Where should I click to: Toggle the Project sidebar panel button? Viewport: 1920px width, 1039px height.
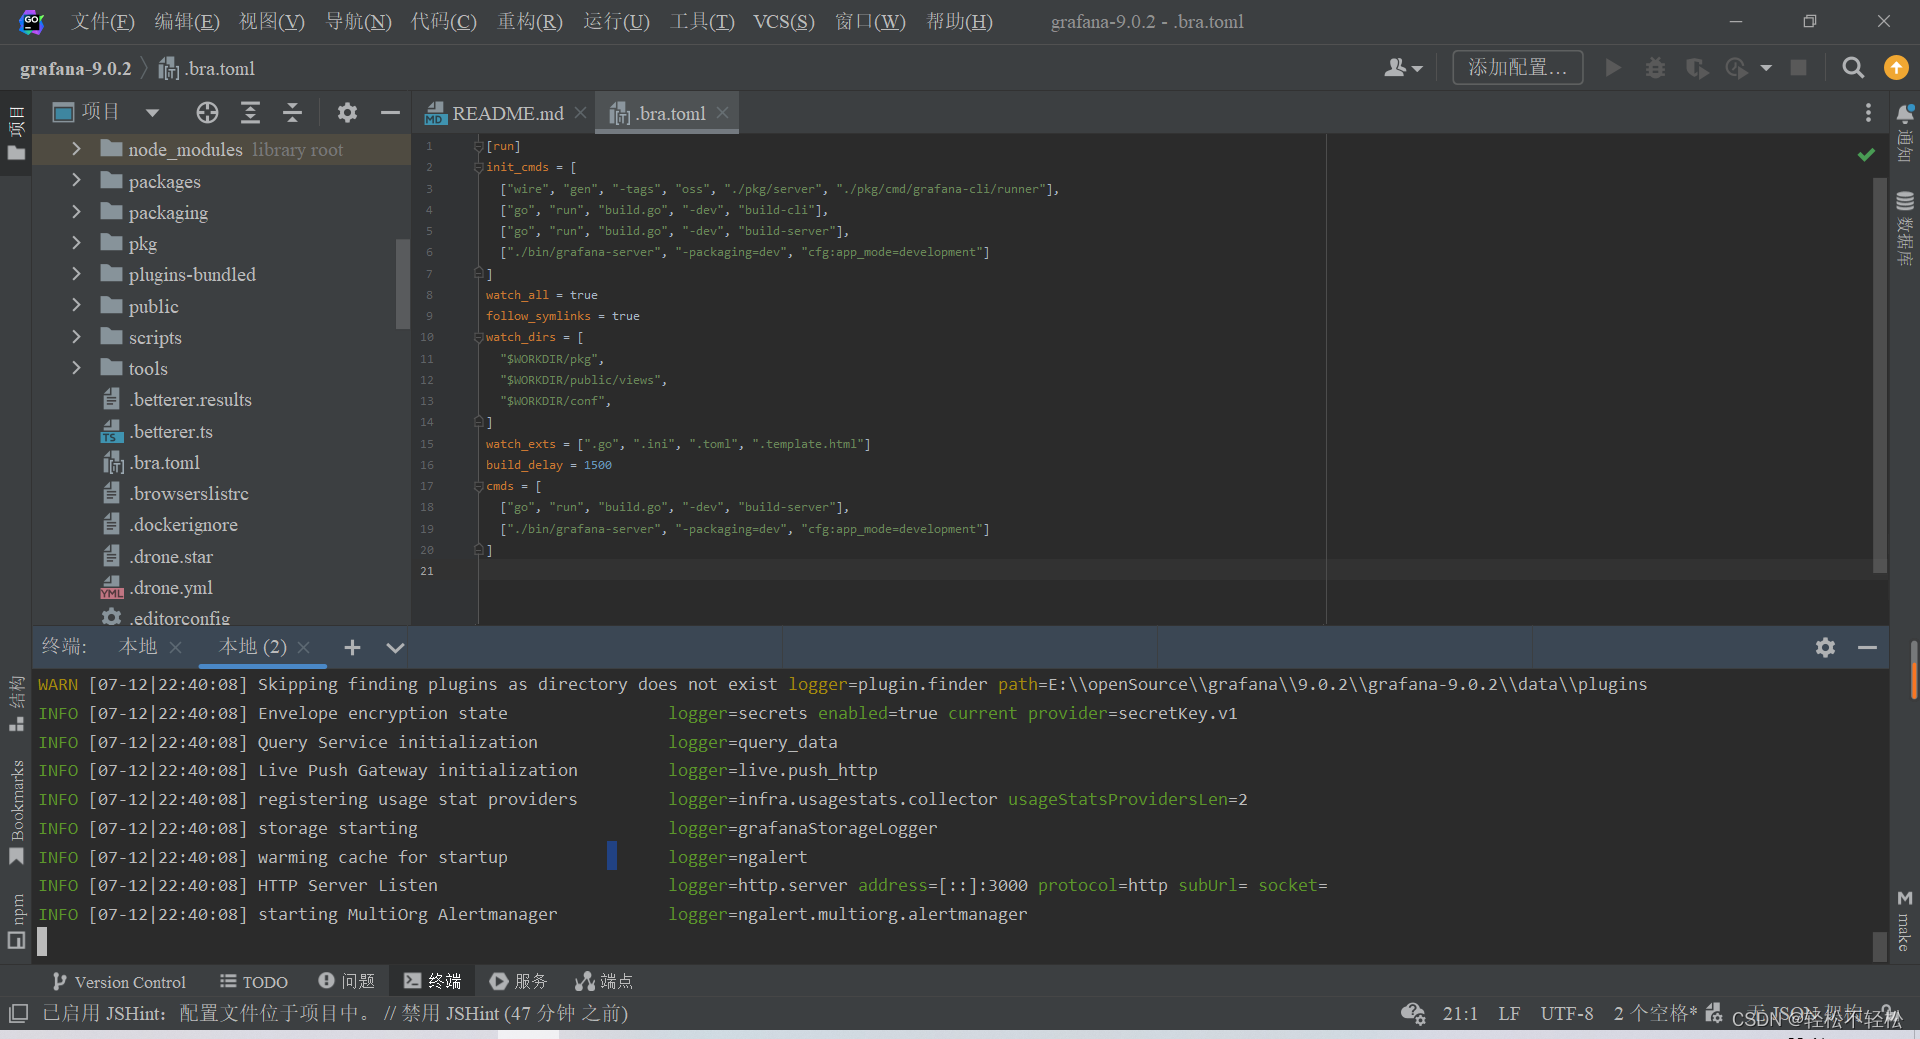tap(16, 133)
